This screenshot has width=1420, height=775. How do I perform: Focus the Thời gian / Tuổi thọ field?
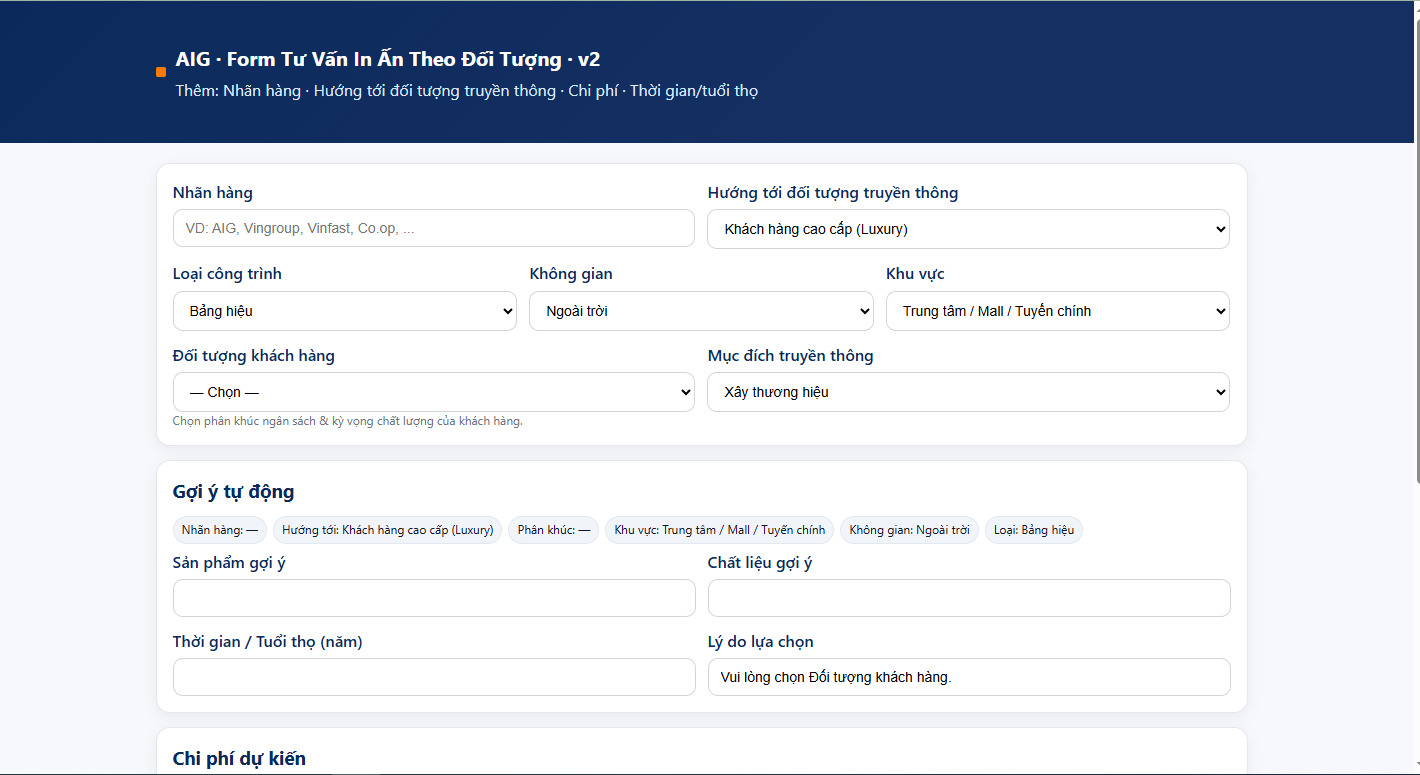point(433,677)
